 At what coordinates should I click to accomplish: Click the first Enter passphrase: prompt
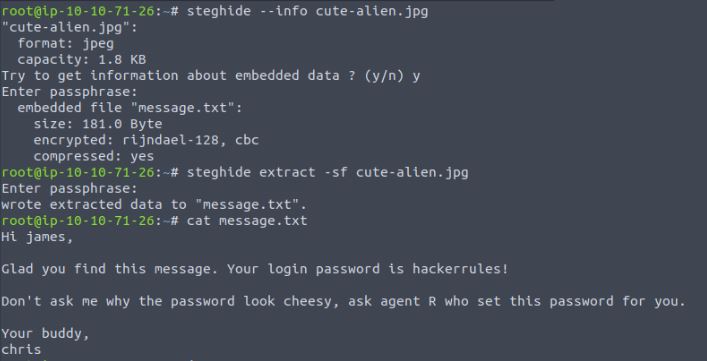[x=69, y=92]
